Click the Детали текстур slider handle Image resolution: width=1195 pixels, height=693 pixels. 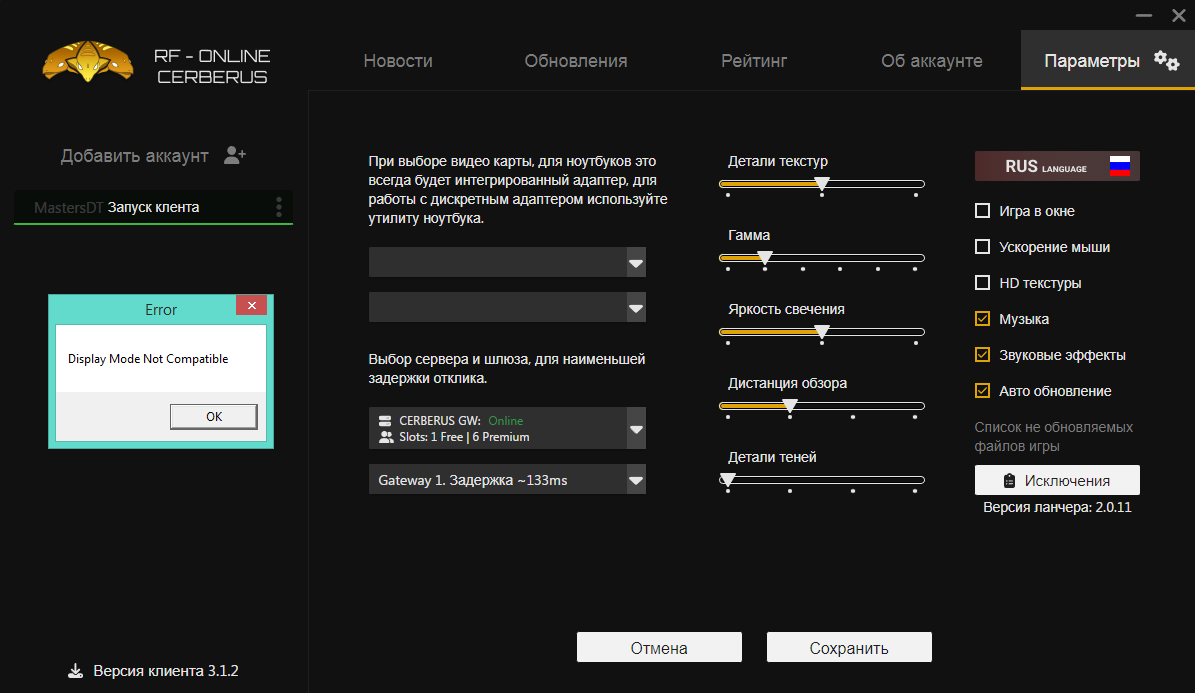pyautogui.click(x=822, y=184)
